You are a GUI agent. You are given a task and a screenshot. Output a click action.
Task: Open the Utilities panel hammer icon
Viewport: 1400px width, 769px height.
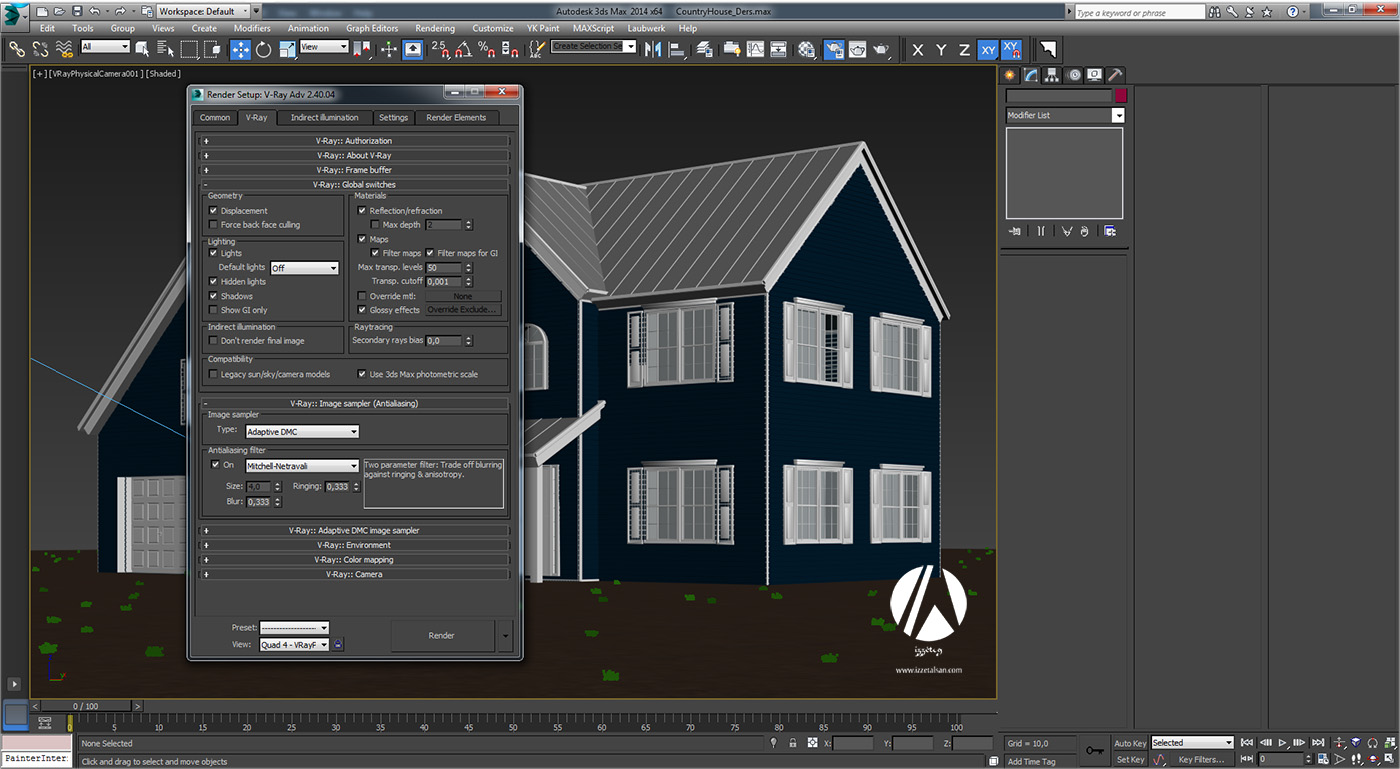pyautogui.click(x=1116, y=74)
